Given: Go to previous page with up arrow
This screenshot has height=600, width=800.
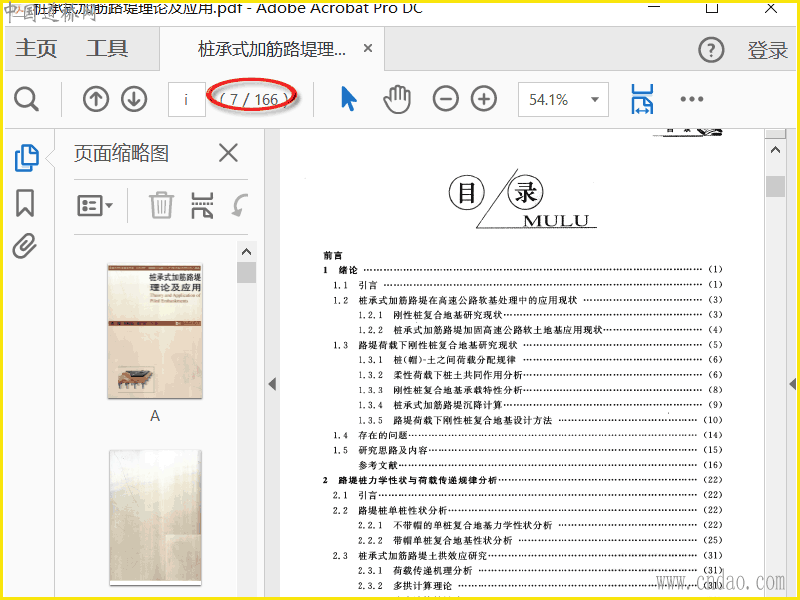Looking at the screenshot, I should (96, 99).
